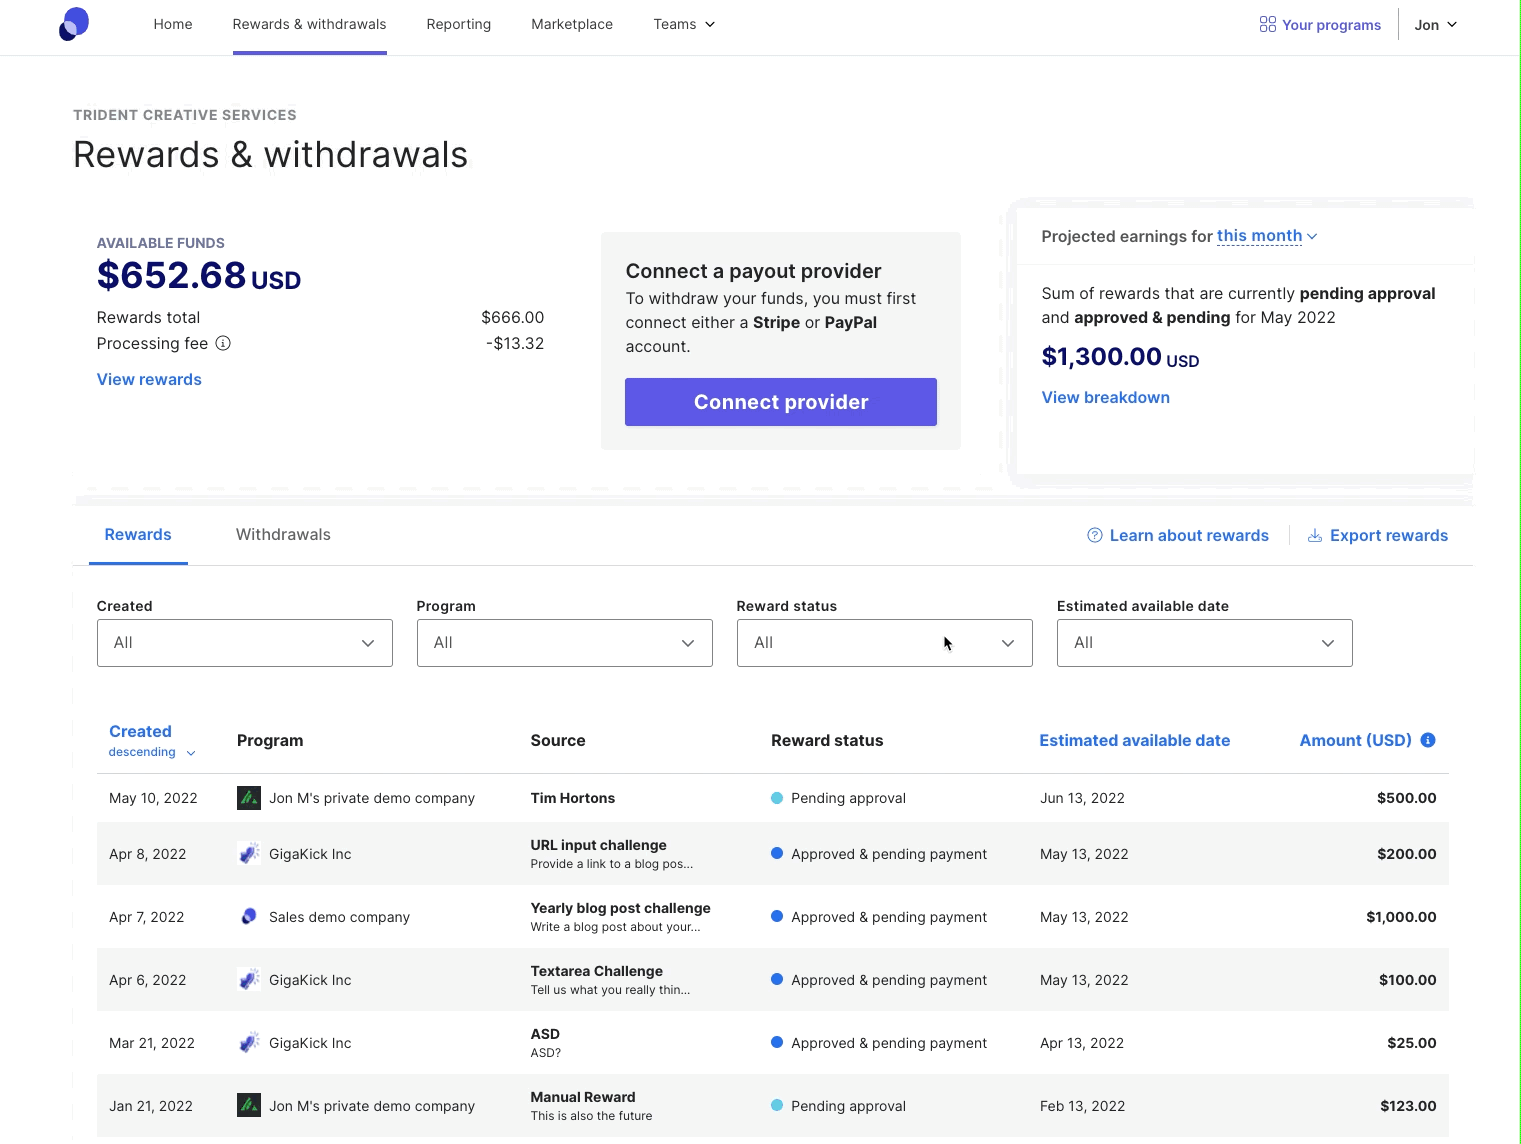Click status dot for Textarea Challenge
The image size is (1521, 1144).
coord(777,980)
